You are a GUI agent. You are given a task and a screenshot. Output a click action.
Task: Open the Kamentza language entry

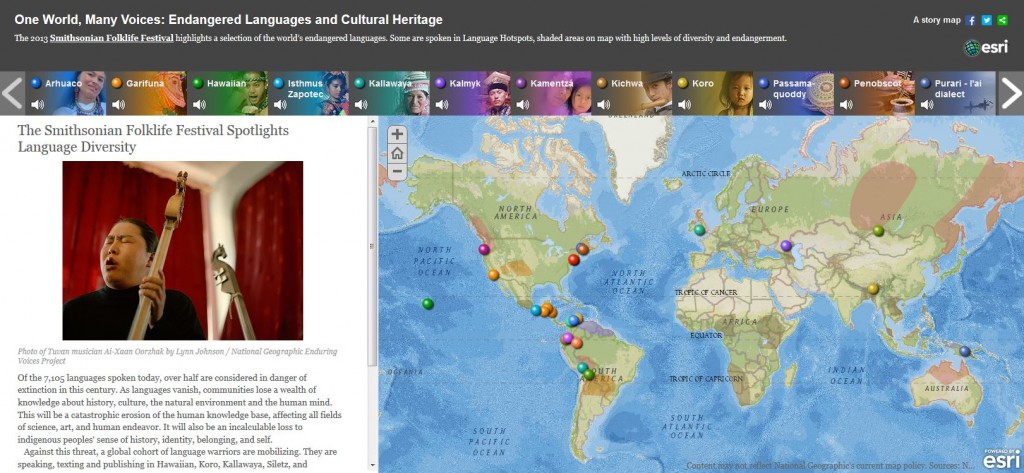[x=551, y=93]
